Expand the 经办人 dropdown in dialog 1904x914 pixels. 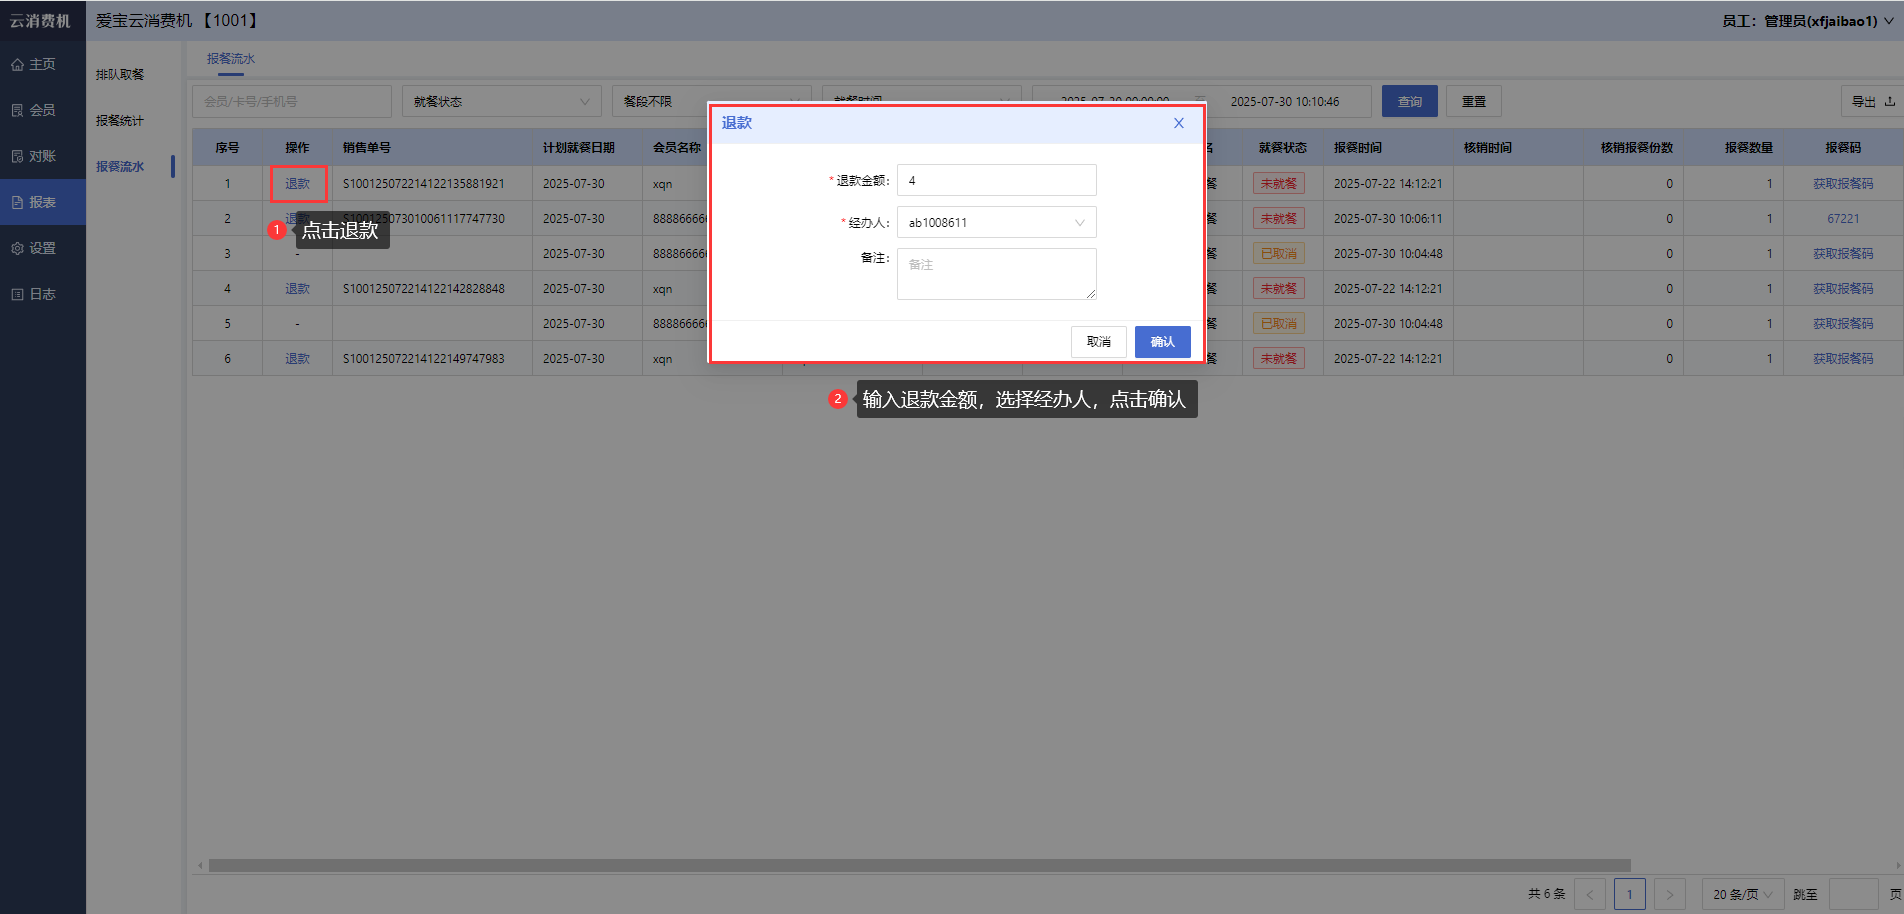(996, 222)
